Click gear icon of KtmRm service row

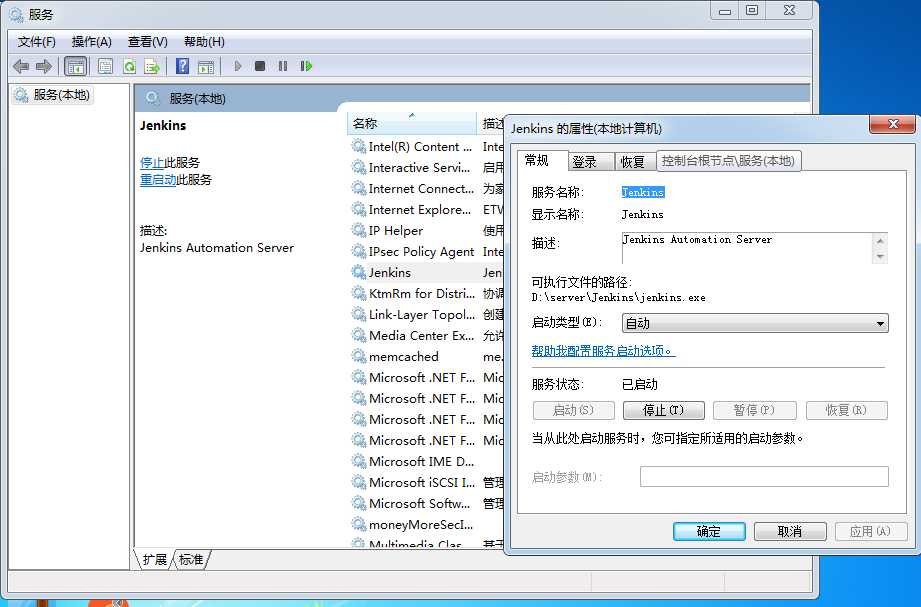click(x=358, y=293)
